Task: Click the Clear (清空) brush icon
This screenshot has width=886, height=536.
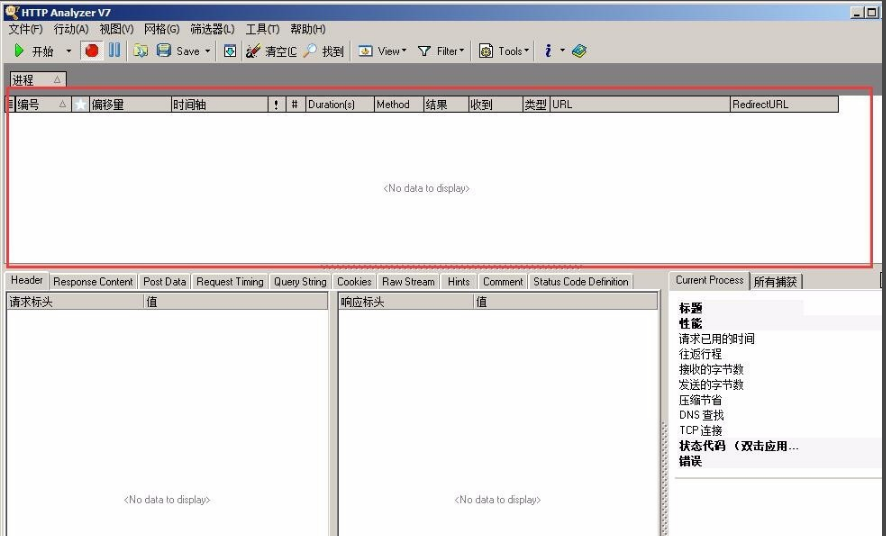Action: point(253,51)
